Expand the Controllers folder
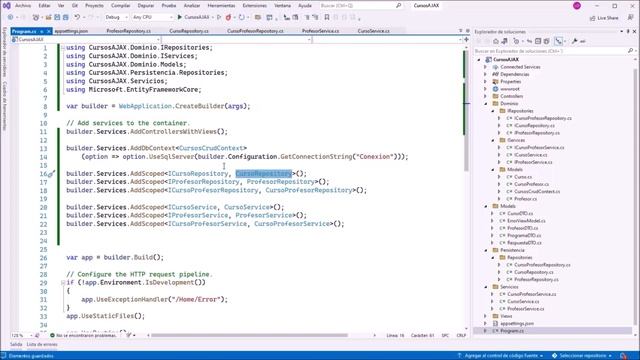Viewport: 640px width, 360px height. pyautogui.click(x=485, y=96)
